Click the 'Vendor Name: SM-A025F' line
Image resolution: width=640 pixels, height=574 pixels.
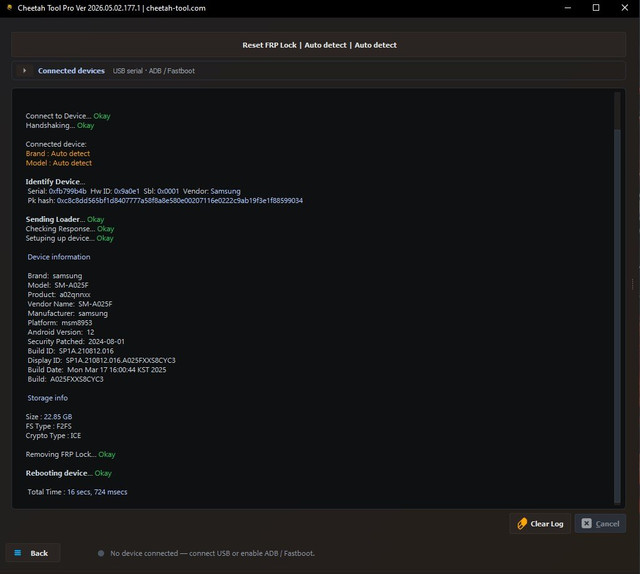[69, 304]
